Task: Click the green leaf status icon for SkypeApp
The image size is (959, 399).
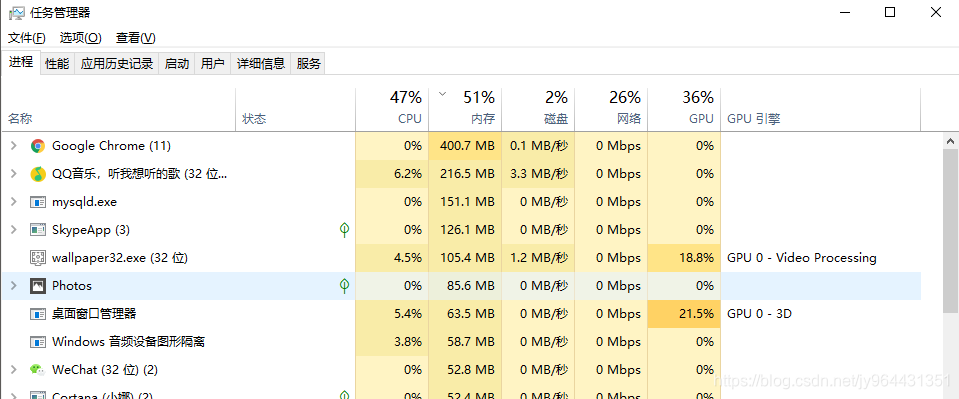Action: tap(344, 230)
